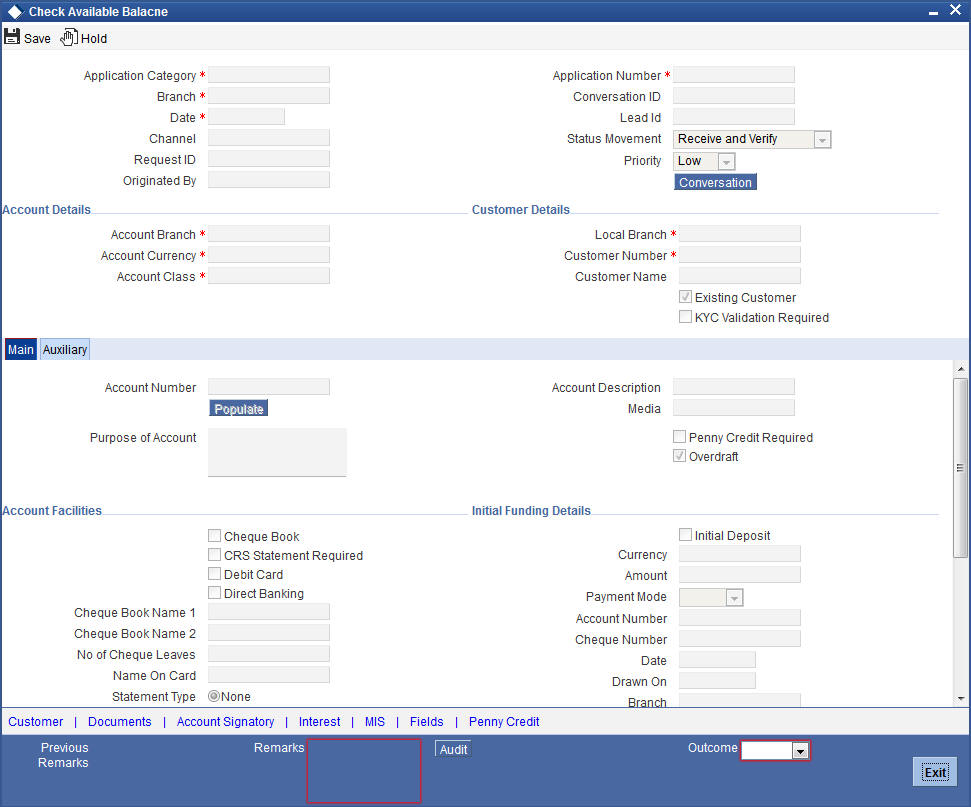Image resolution: width=971 pixels, height=807 pixels.
Task: Open the Fields link
Action: (x=427, y=722)
